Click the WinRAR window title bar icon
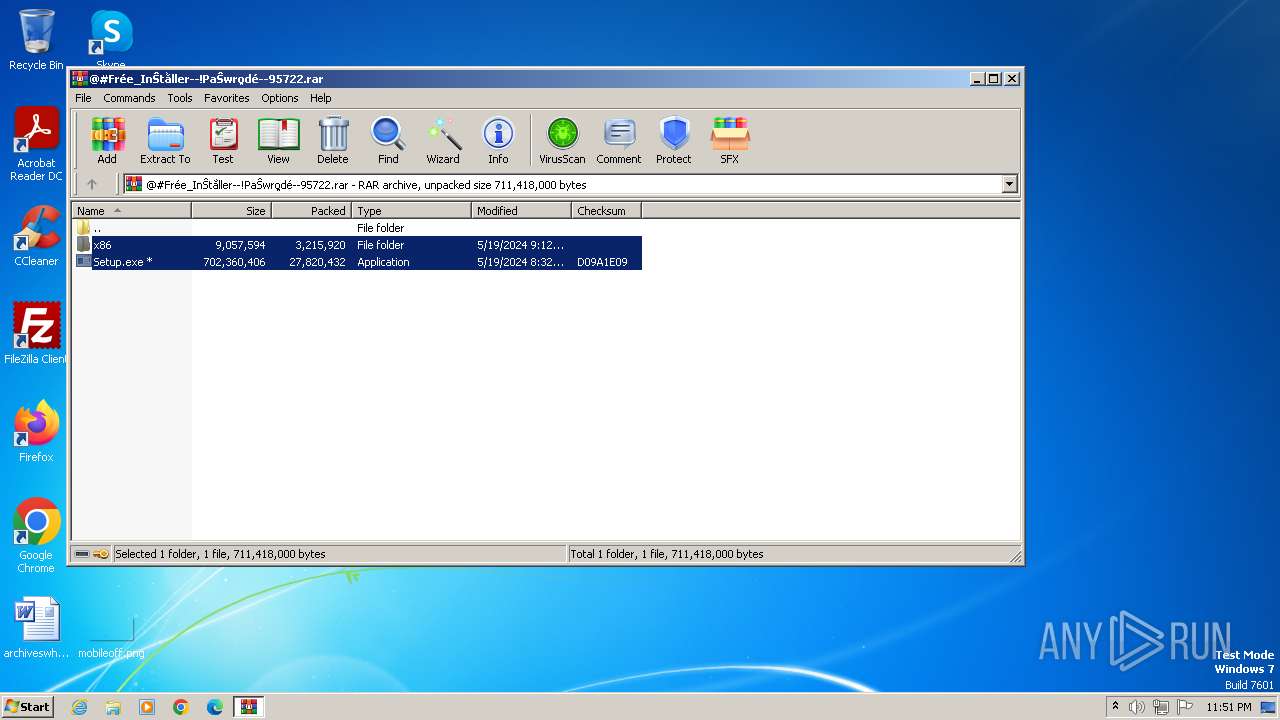1280x720 pixels. (80, 79)
